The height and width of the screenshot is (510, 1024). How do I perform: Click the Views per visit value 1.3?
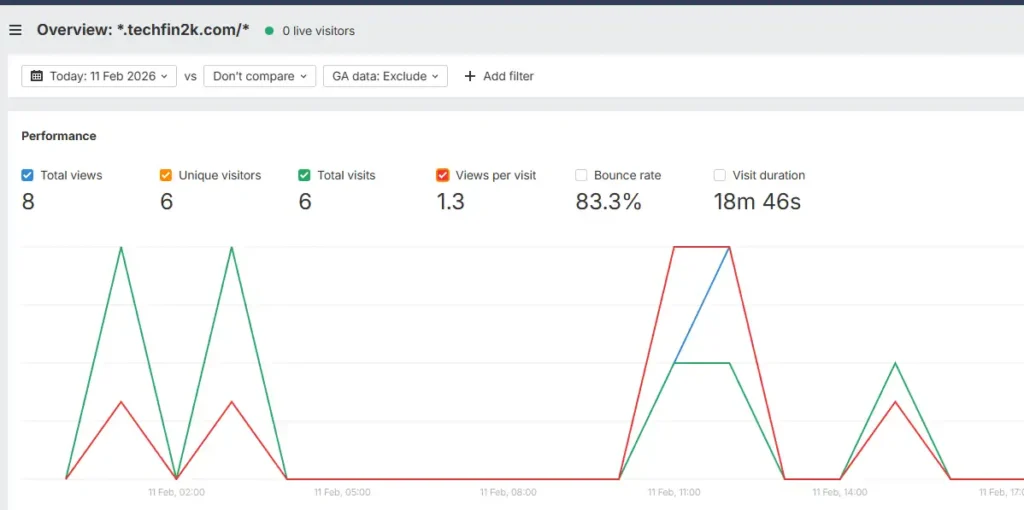451,202
